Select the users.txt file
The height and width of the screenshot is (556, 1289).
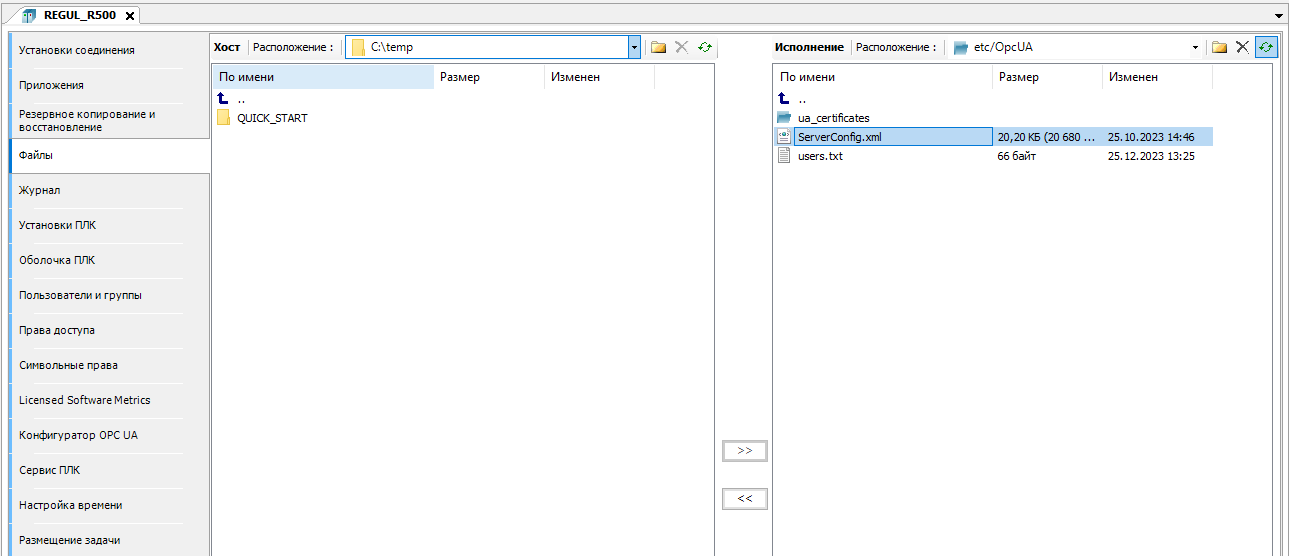tap(819, 156)
